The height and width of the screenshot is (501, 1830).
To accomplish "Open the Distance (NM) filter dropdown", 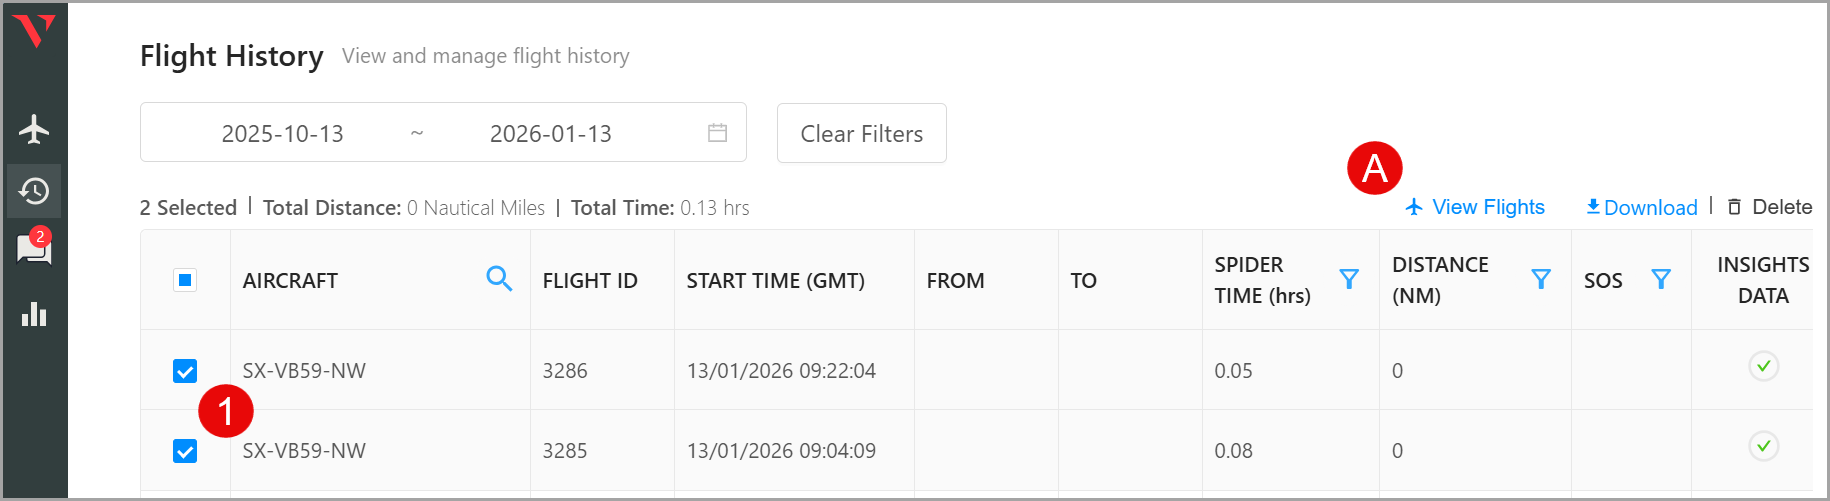I will pos(1541,279).
